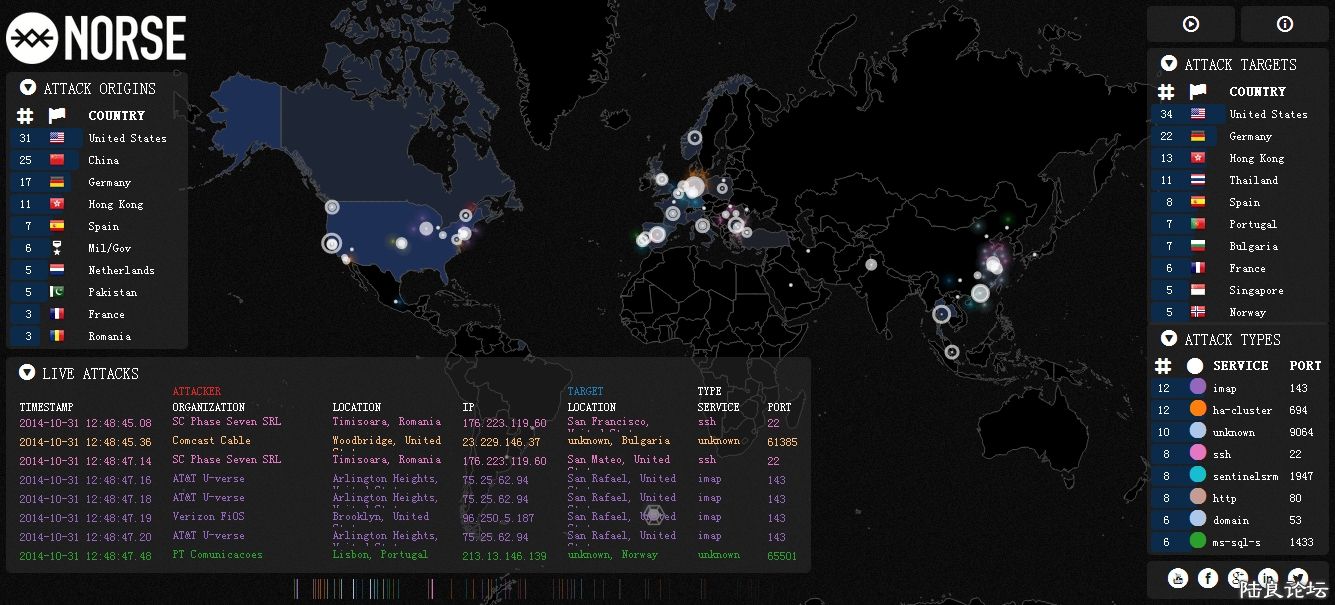The height and width of the screenshot is (605, 1335).
Task: Click the LinkedIn share icon
Action: [x=1268, y=578]
